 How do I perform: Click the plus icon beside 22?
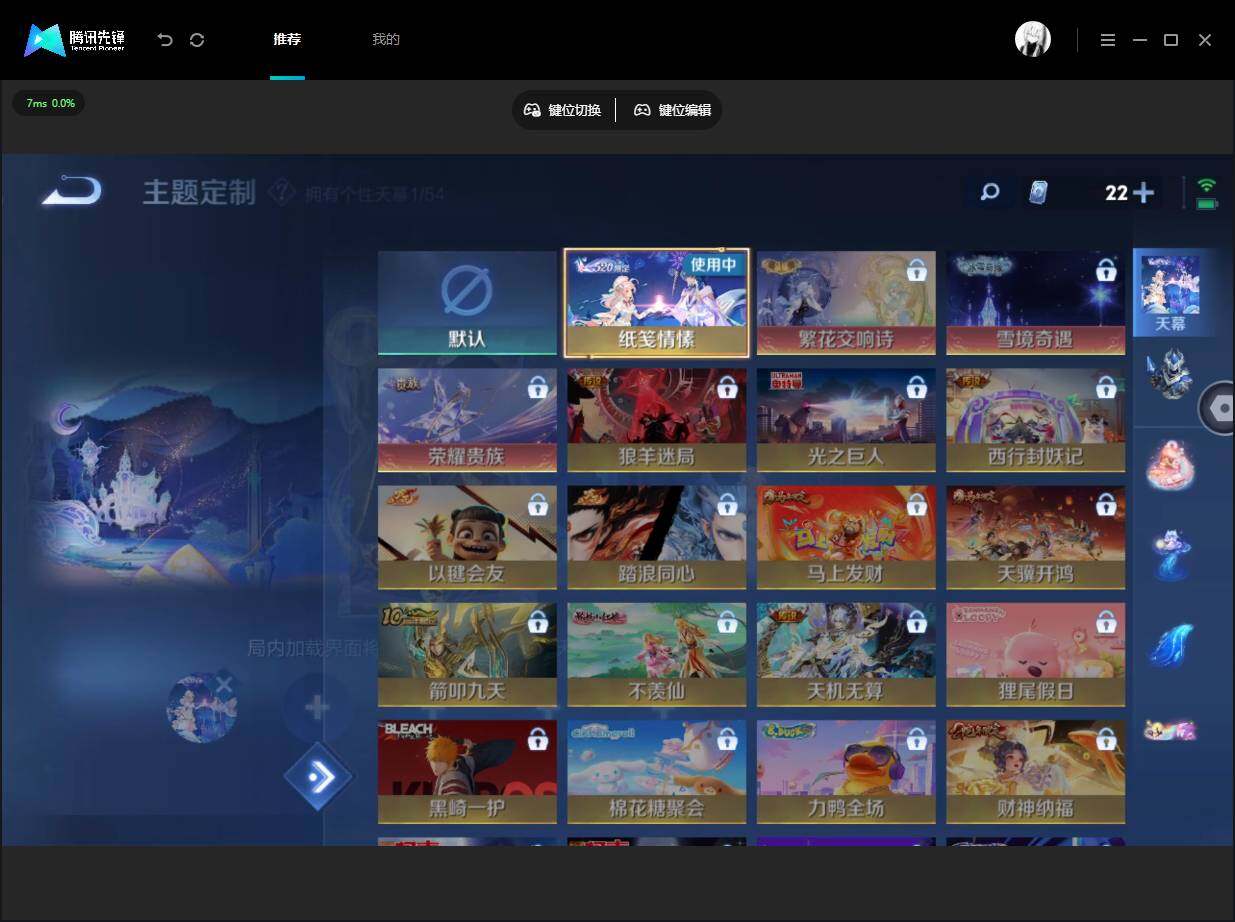coord(1144,192)
